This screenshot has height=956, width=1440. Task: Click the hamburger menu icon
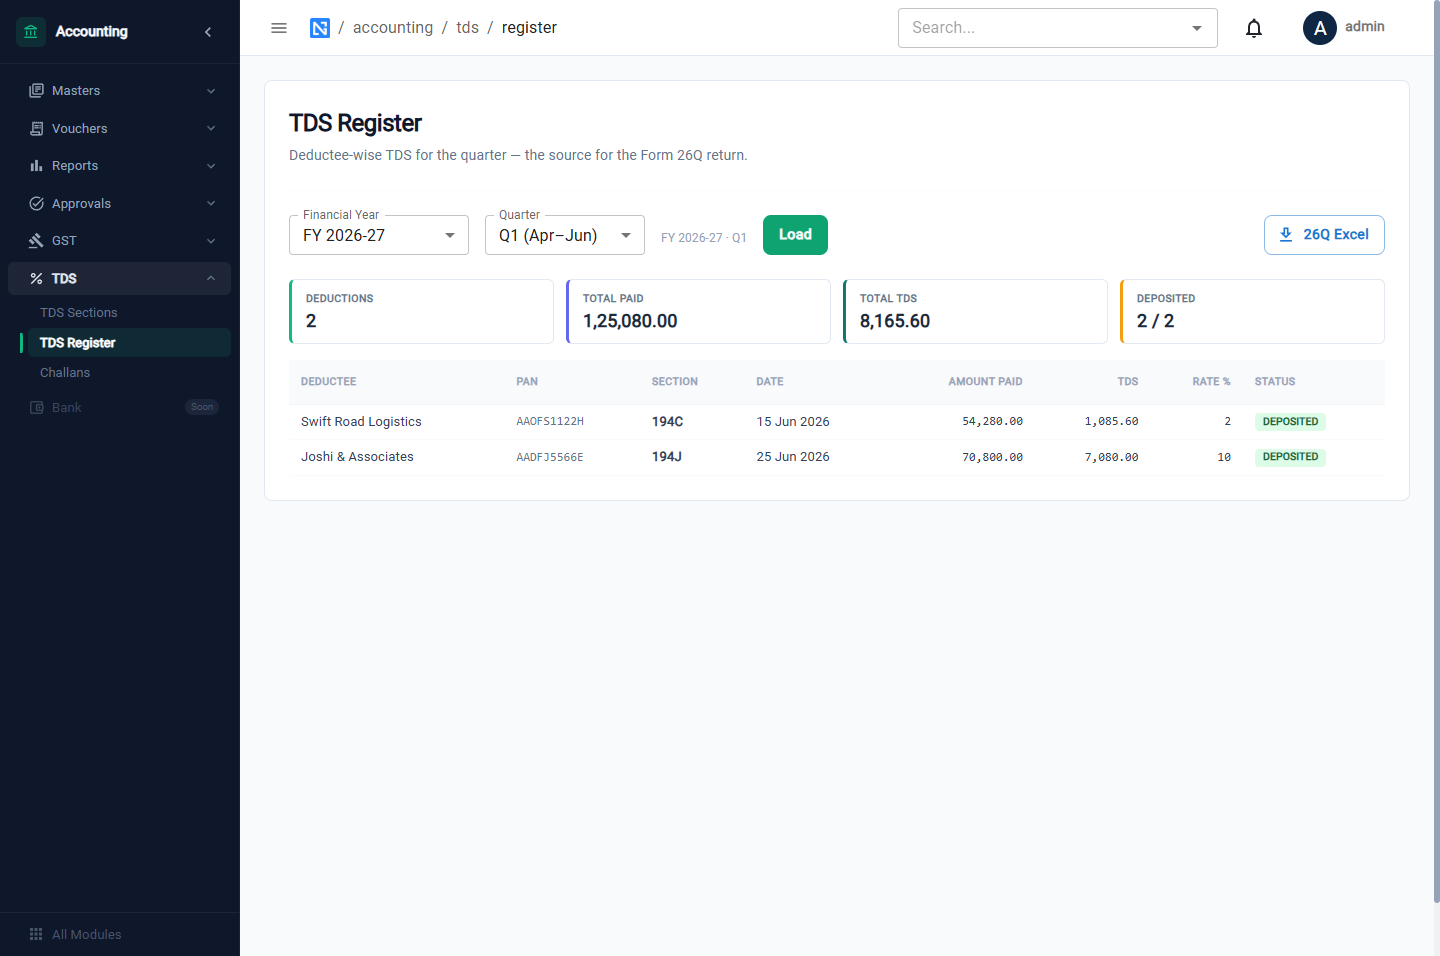[279, 28]
